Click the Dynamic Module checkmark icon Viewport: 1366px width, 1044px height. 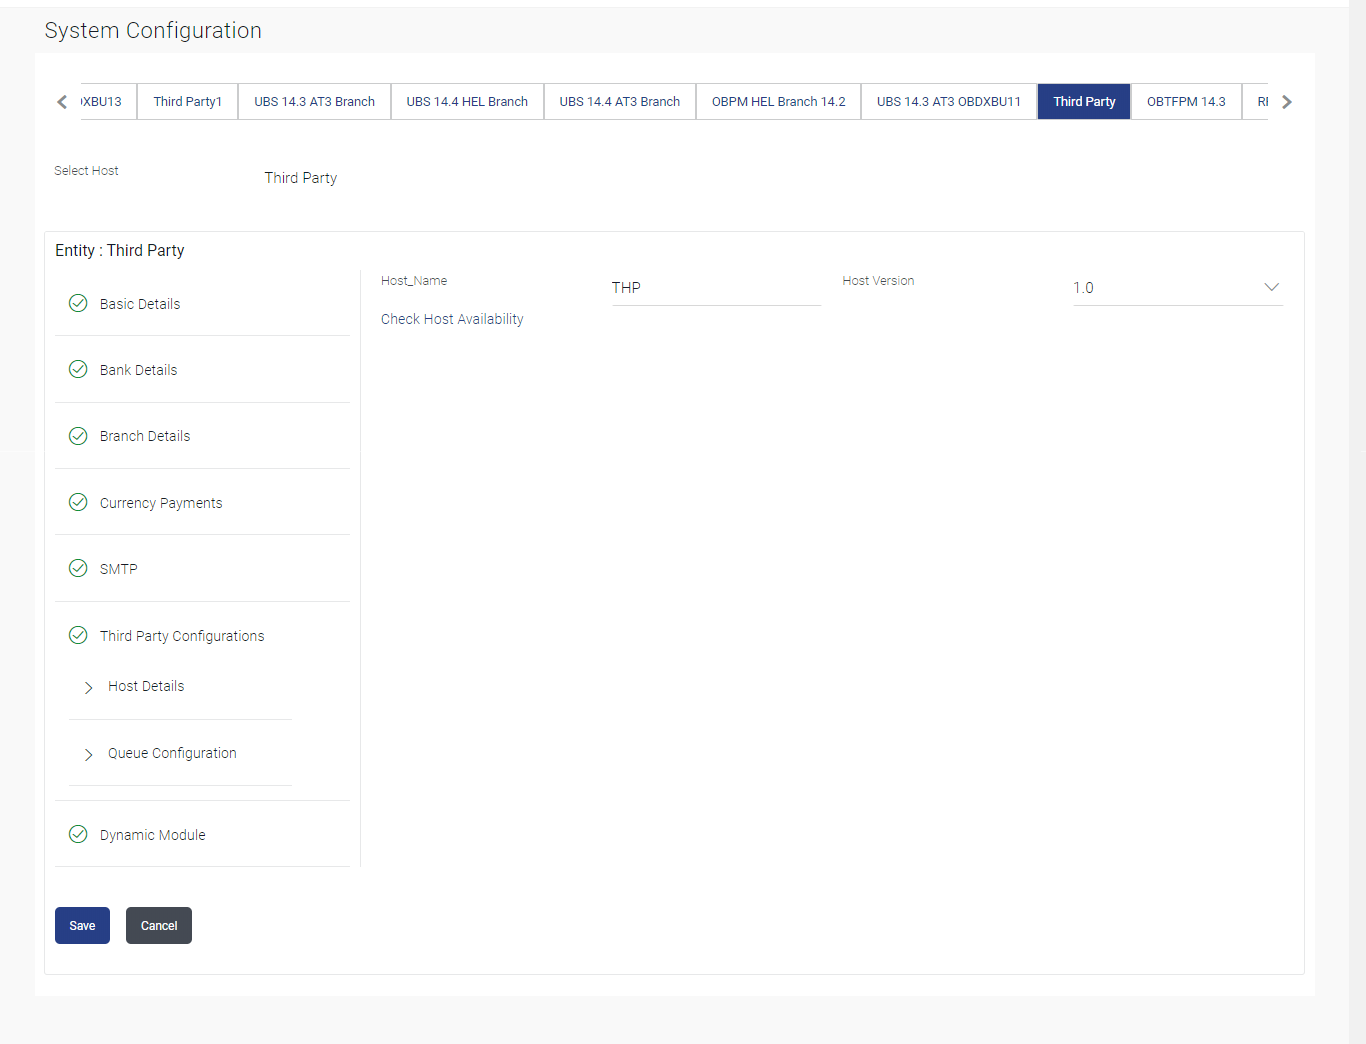[78, 834]
